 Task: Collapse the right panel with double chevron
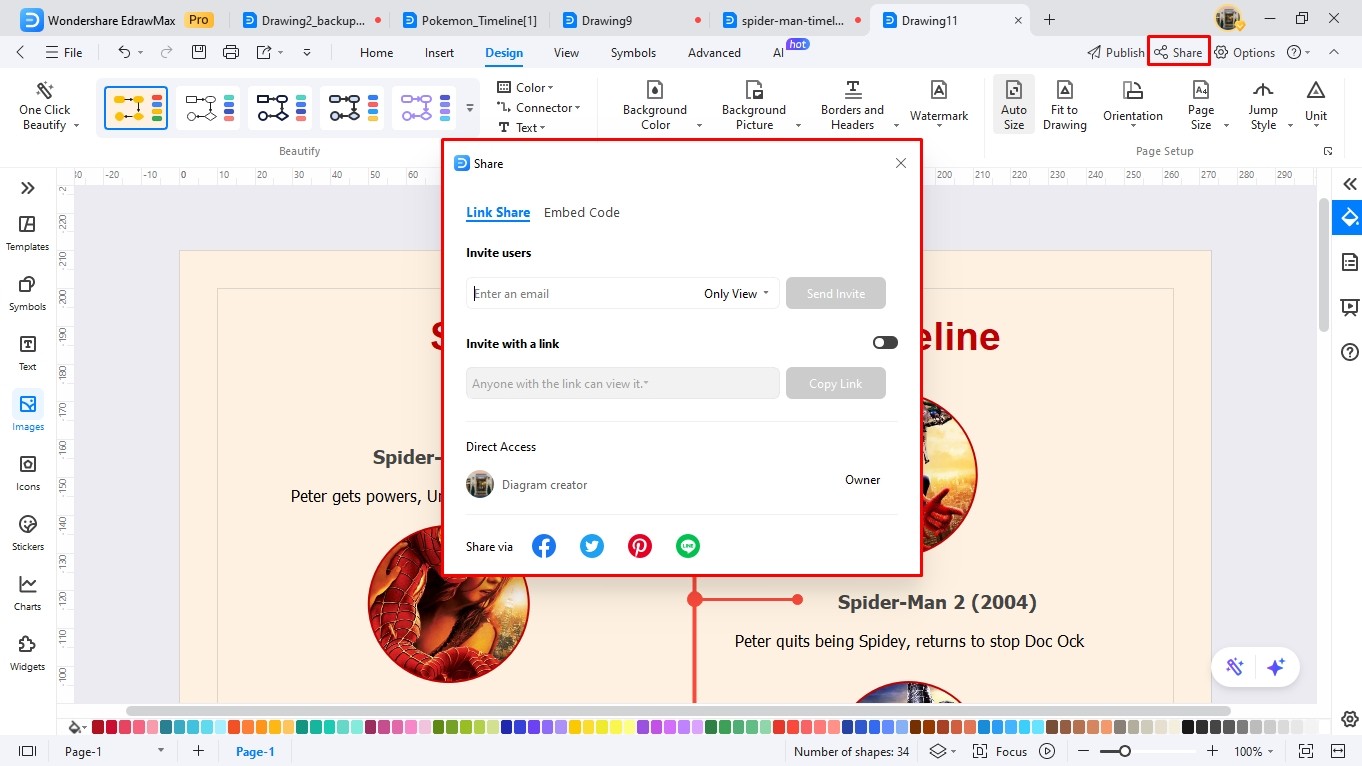pyautogui.click(x=1350, y=184)
